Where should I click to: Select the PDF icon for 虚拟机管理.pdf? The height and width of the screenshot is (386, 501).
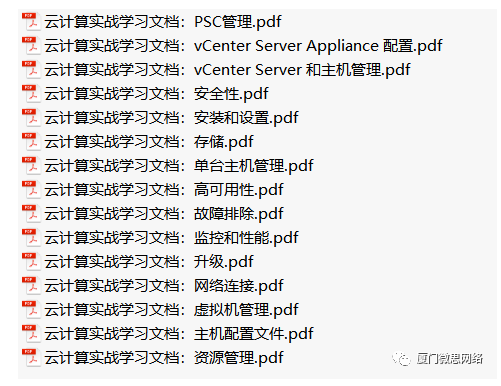click(x=31, y=310)
